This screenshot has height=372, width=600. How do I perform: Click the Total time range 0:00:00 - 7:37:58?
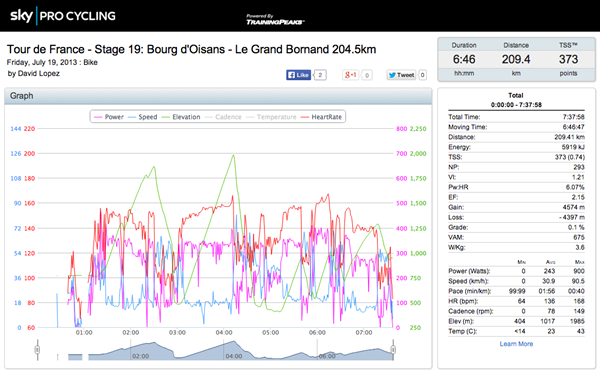[x=516, y=105]
